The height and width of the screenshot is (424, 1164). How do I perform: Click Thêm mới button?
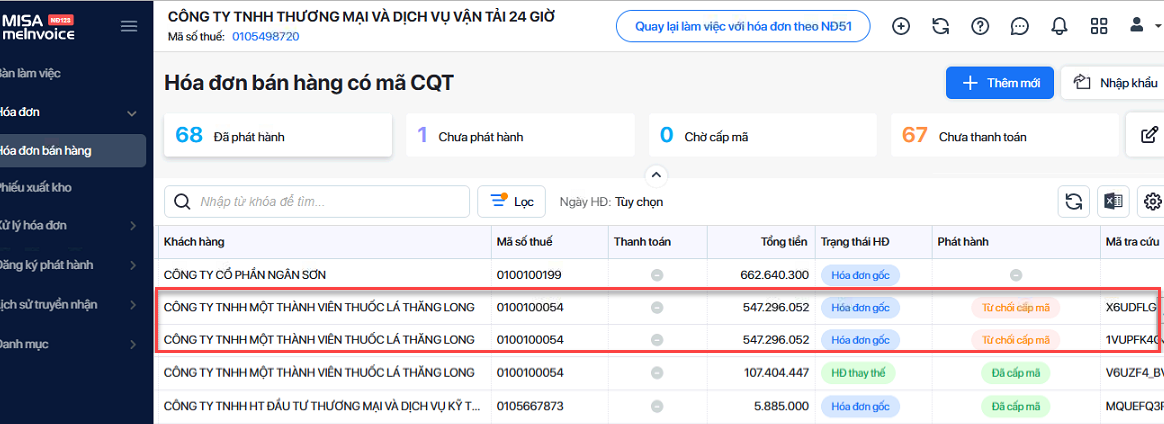tap(1000, 82)
